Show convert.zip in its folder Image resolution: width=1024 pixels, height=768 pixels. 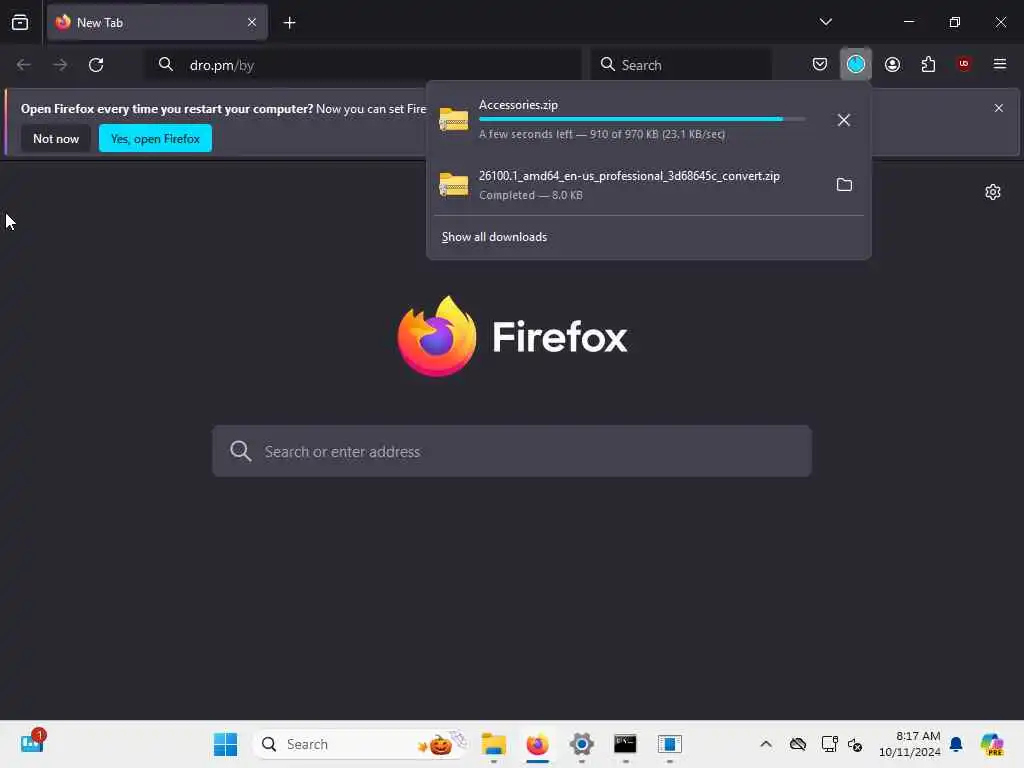844,185
